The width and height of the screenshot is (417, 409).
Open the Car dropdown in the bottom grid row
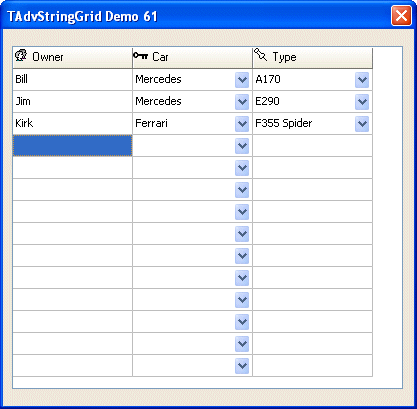242,366
